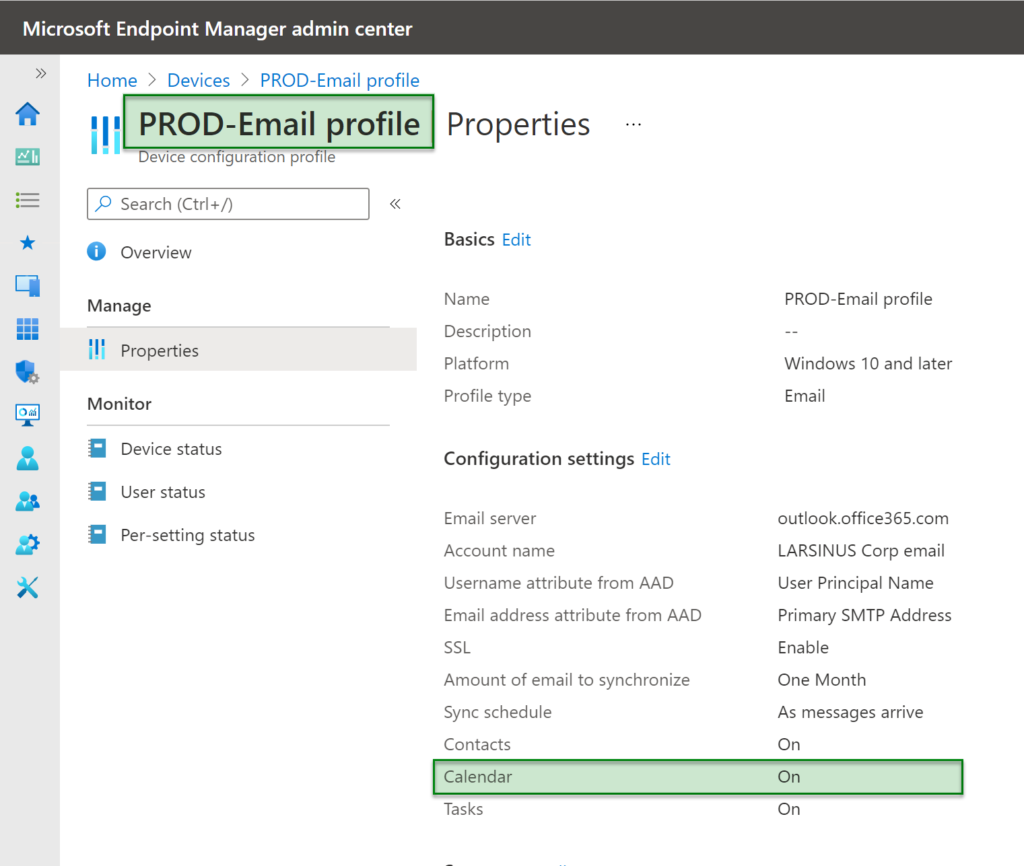Click the Tasks setting On value
This screenshot has height=866, width=1024.
tap(788, 809)
